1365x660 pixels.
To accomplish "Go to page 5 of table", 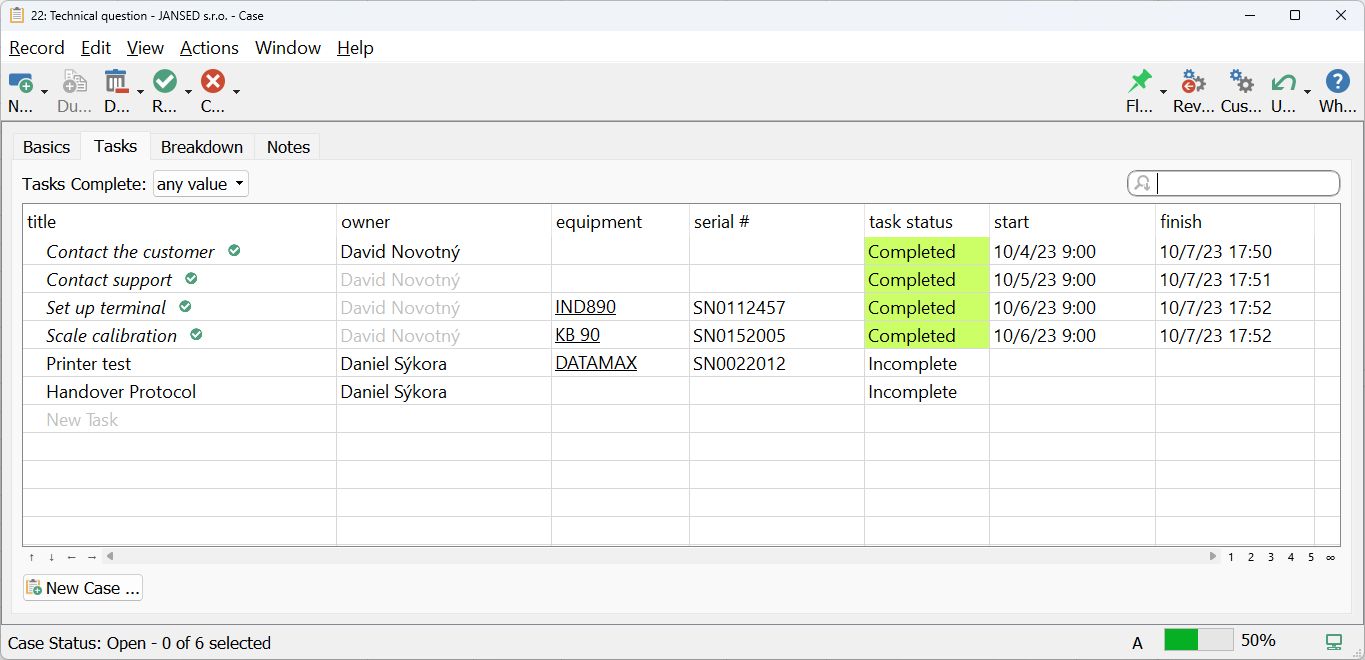I will pyautogui.click(x=1311, y=557).
